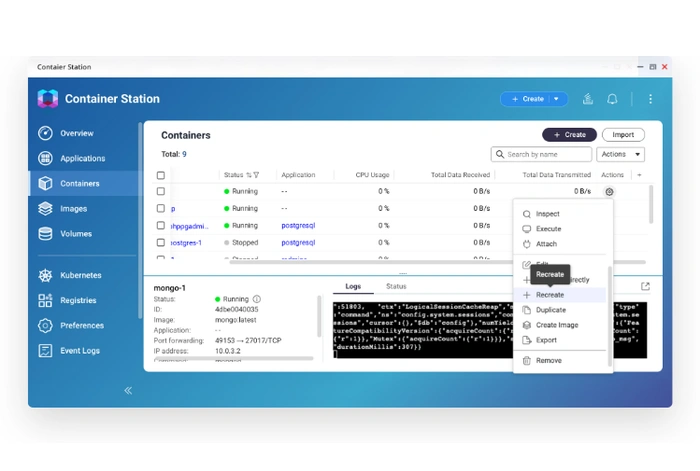Open the hppgadmi container link
This screenshot has width=700, height=471.
point(189,226)
